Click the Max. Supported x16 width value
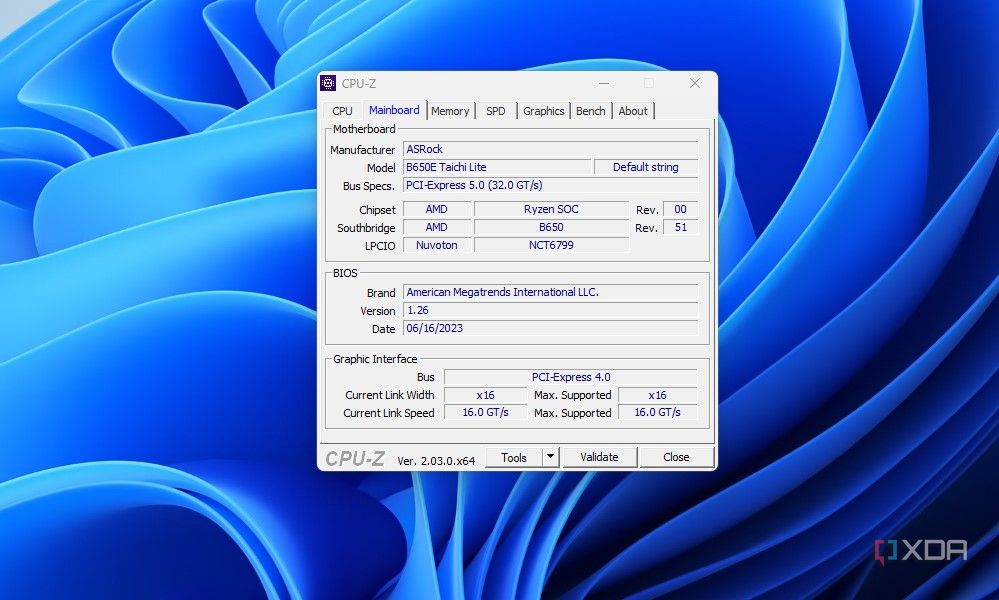Screen dimensions: 999x600 pos(658,395)
